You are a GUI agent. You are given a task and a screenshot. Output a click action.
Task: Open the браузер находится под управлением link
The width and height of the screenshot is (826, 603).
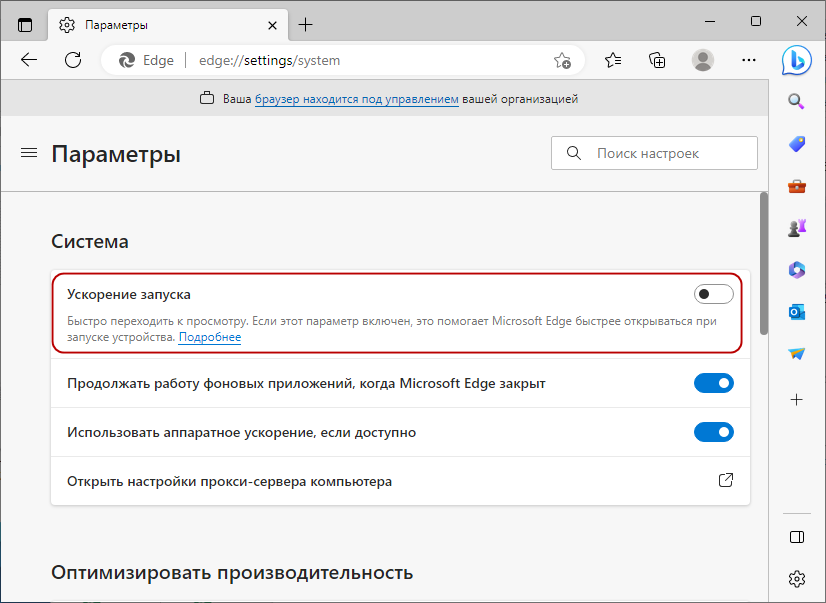click(356, 99)
